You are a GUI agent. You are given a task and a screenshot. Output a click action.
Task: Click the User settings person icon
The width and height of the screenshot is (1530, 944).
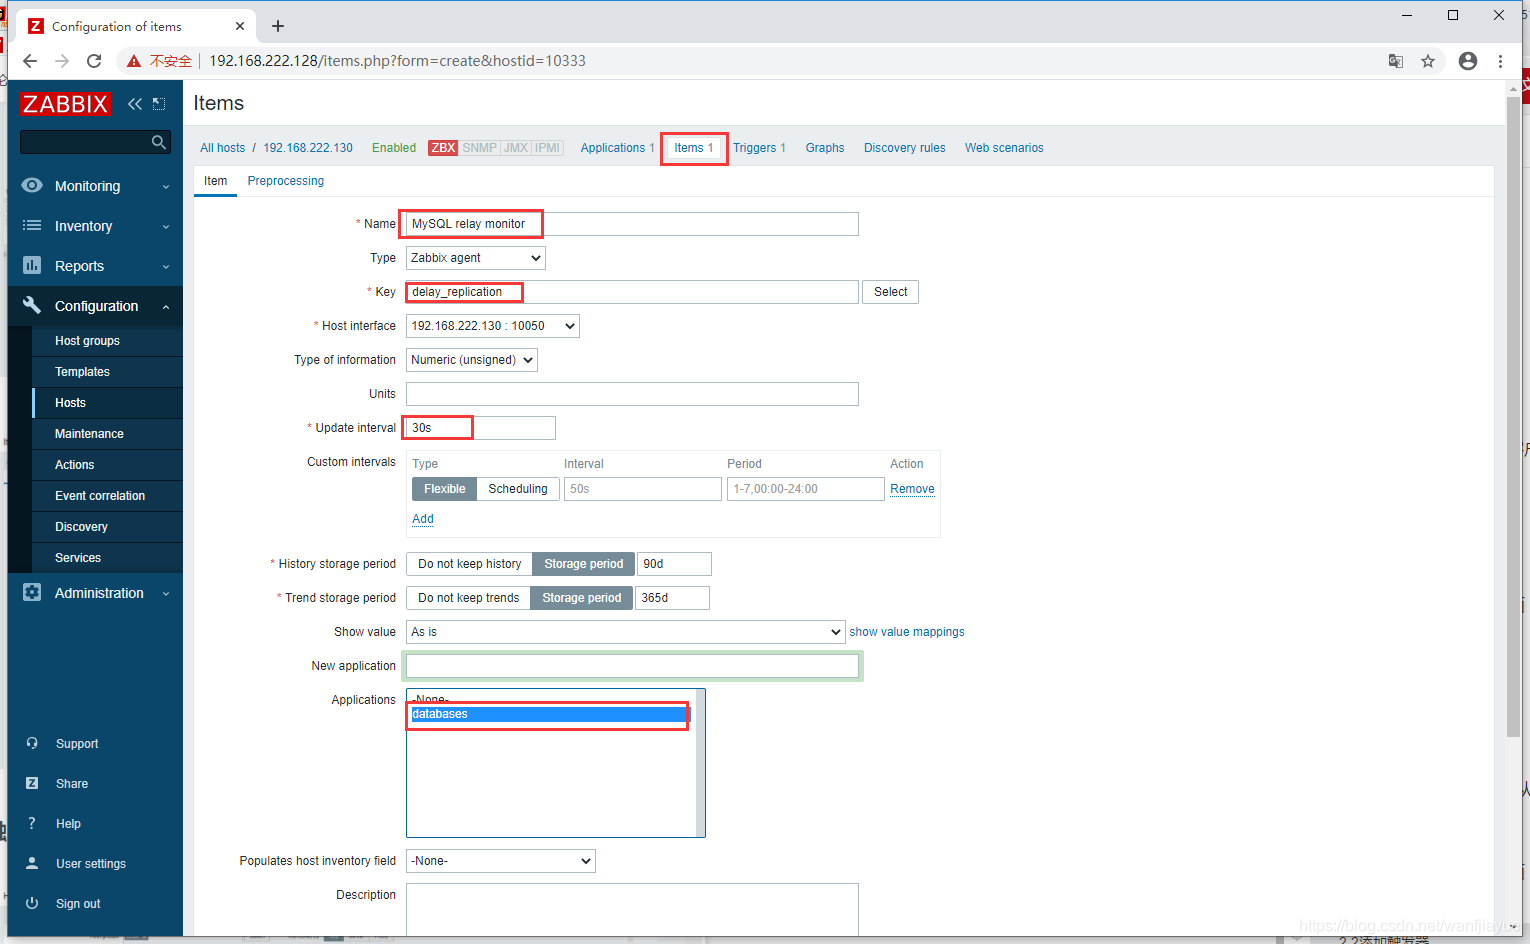tap(32, 863)
